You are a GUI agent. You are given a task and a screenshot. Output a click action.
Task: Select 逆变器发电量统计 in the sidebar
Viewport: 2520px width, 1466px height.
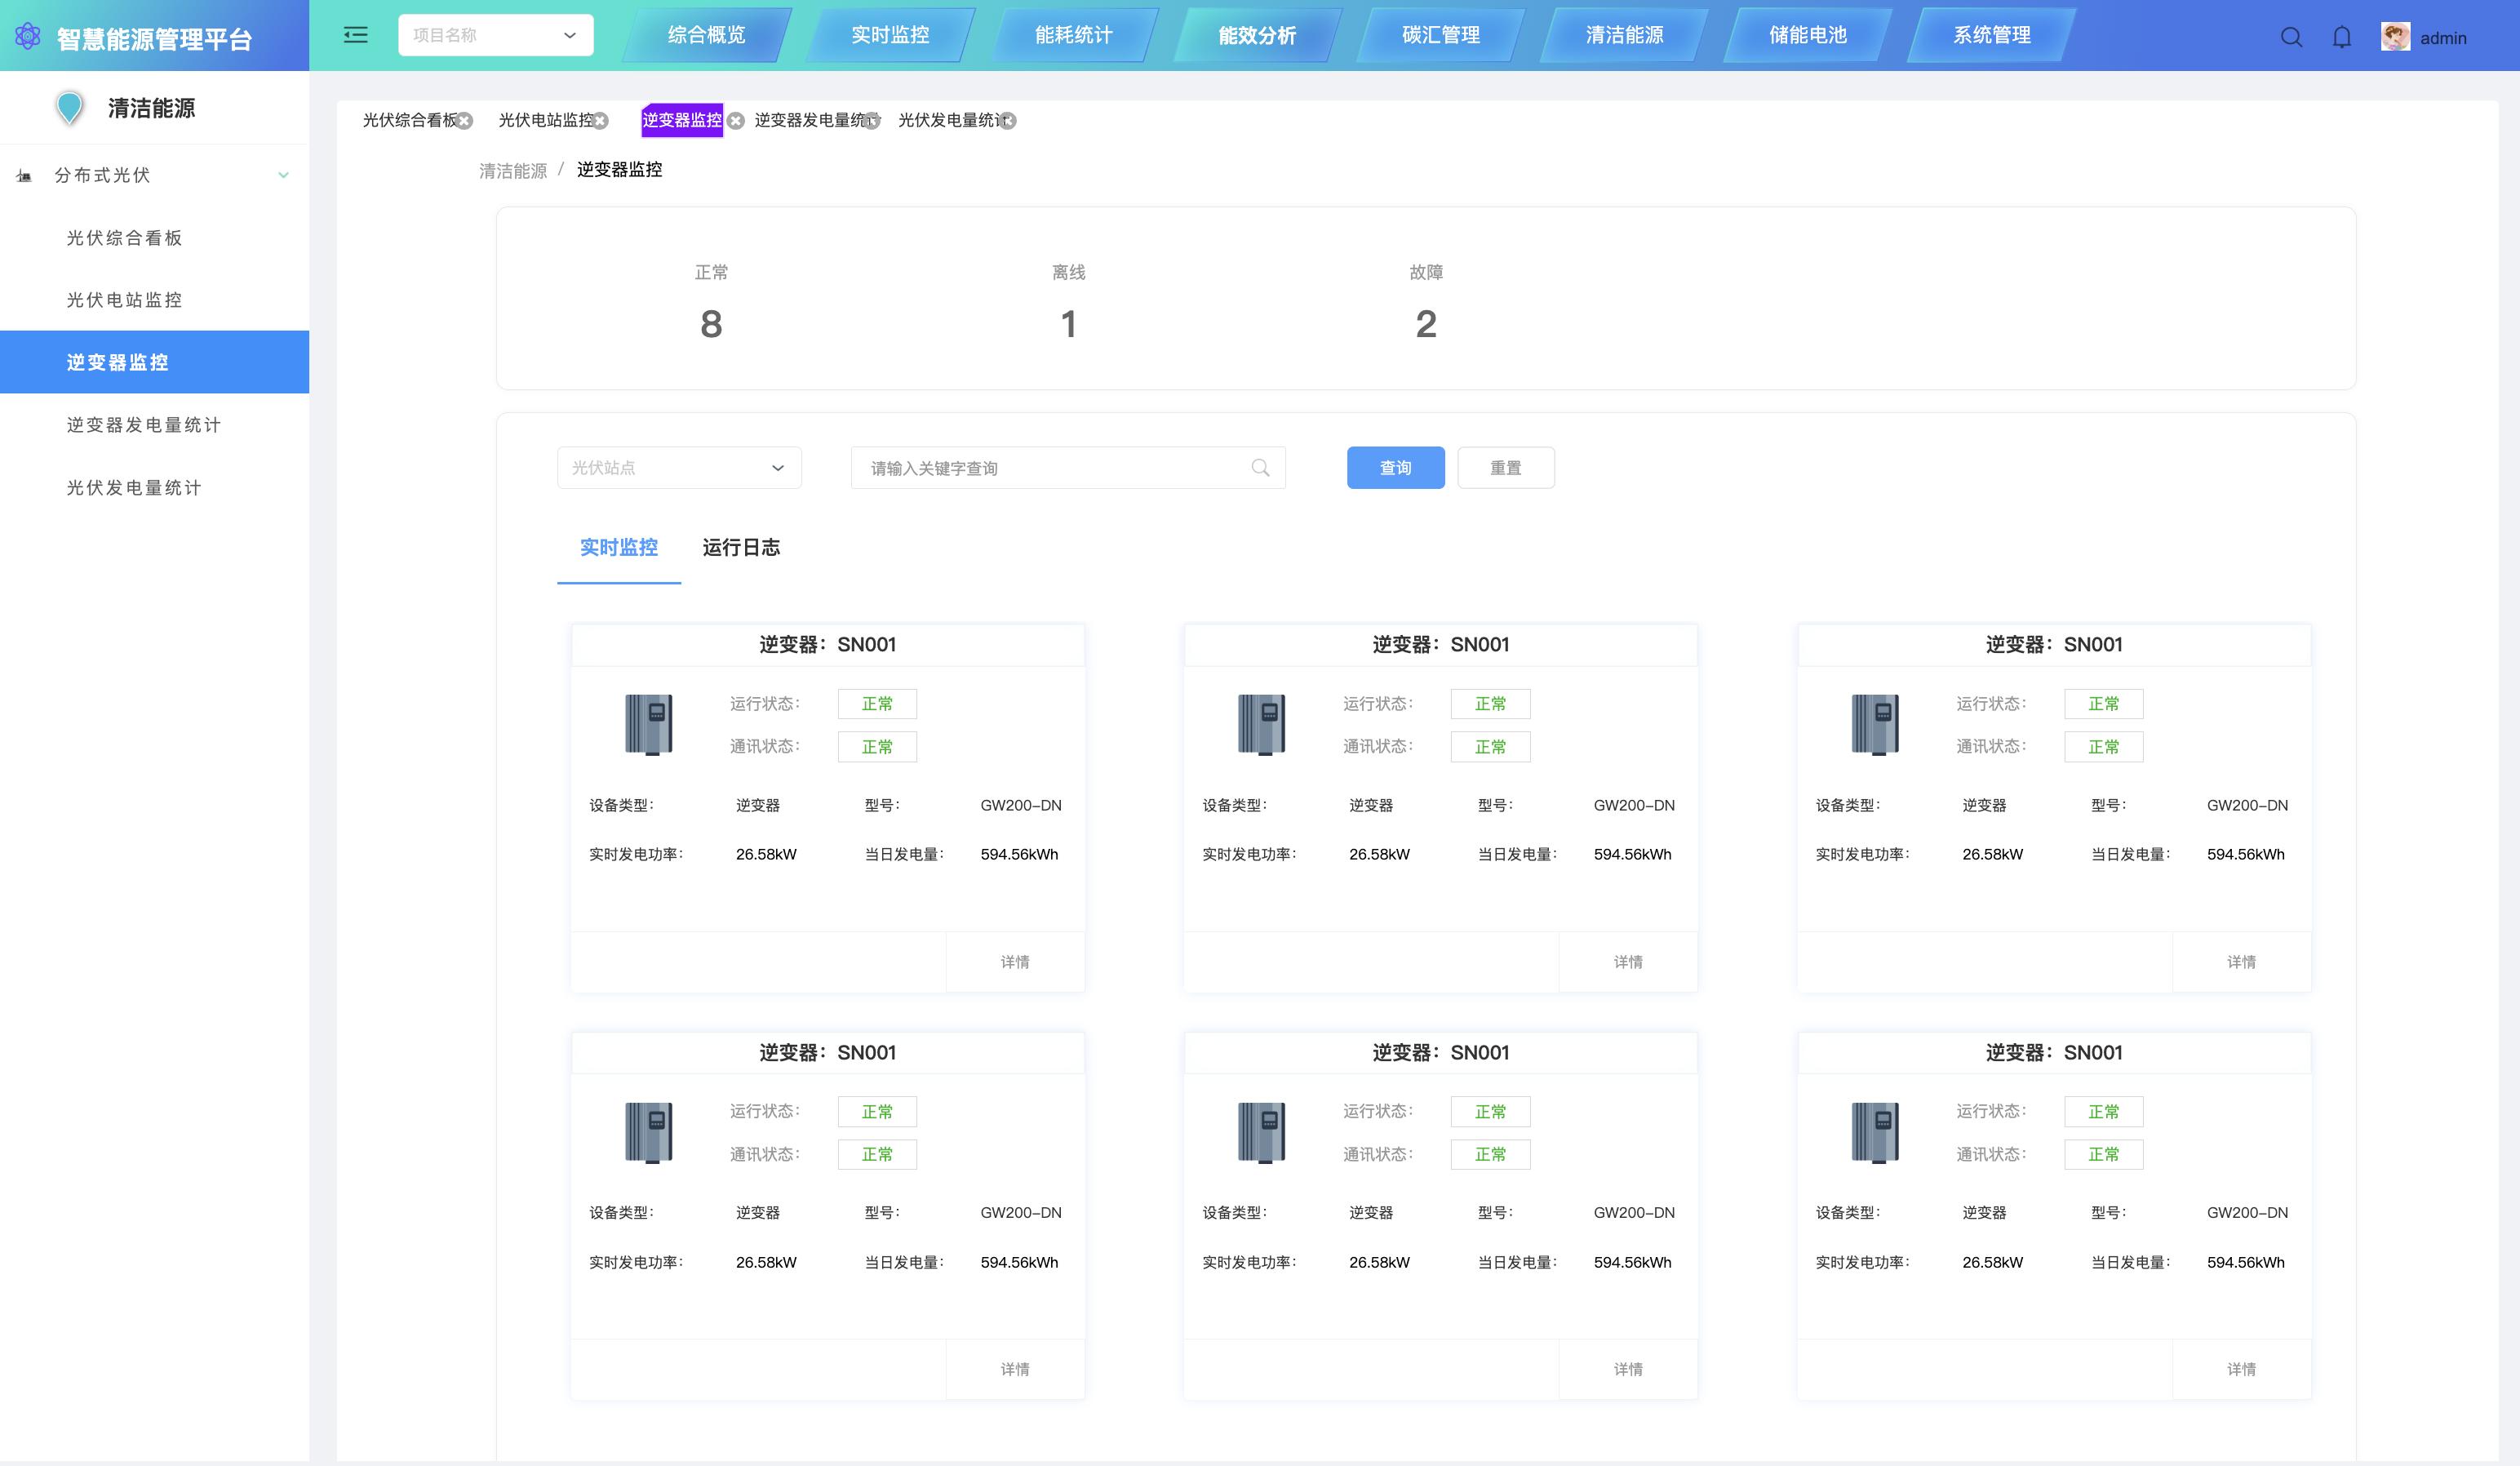coord(144,425)
